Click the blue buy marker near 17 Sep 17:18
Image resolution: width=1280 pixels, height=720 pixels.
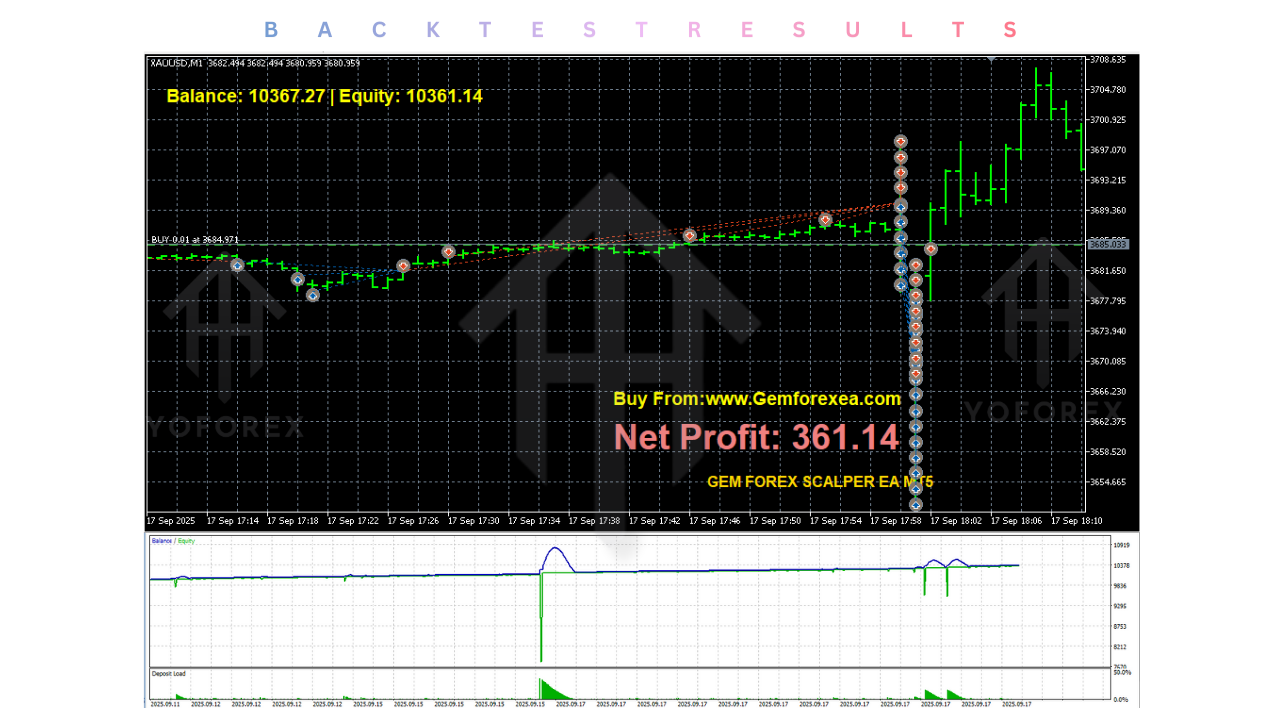[x=298, y=280]
